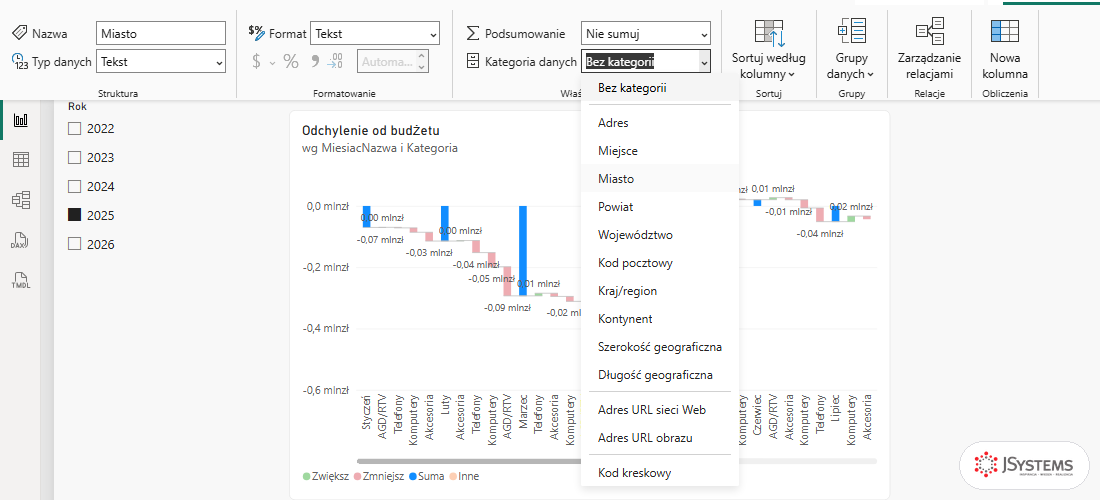The image size is (1100, 500).
Task: Pick Adres URL obrazu category
Action: 659,438
